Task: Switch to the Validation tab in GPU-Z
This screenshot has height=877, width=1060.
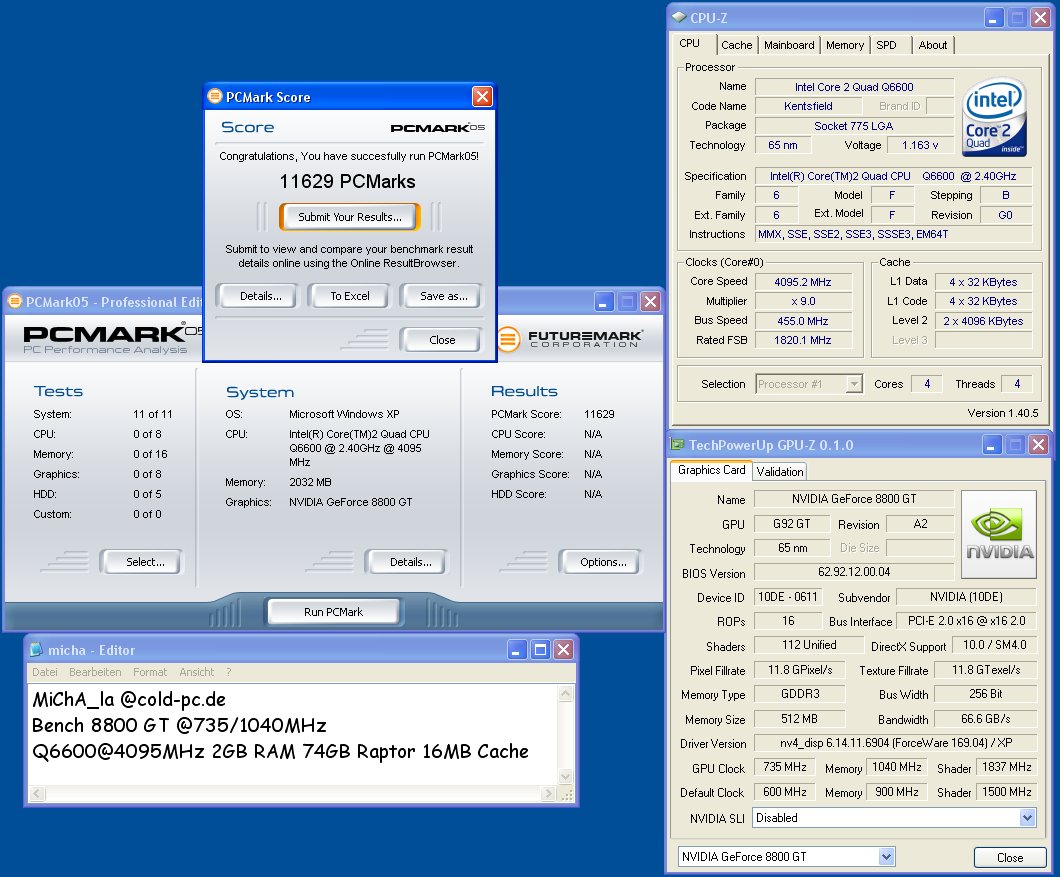Action: (779, 471)
